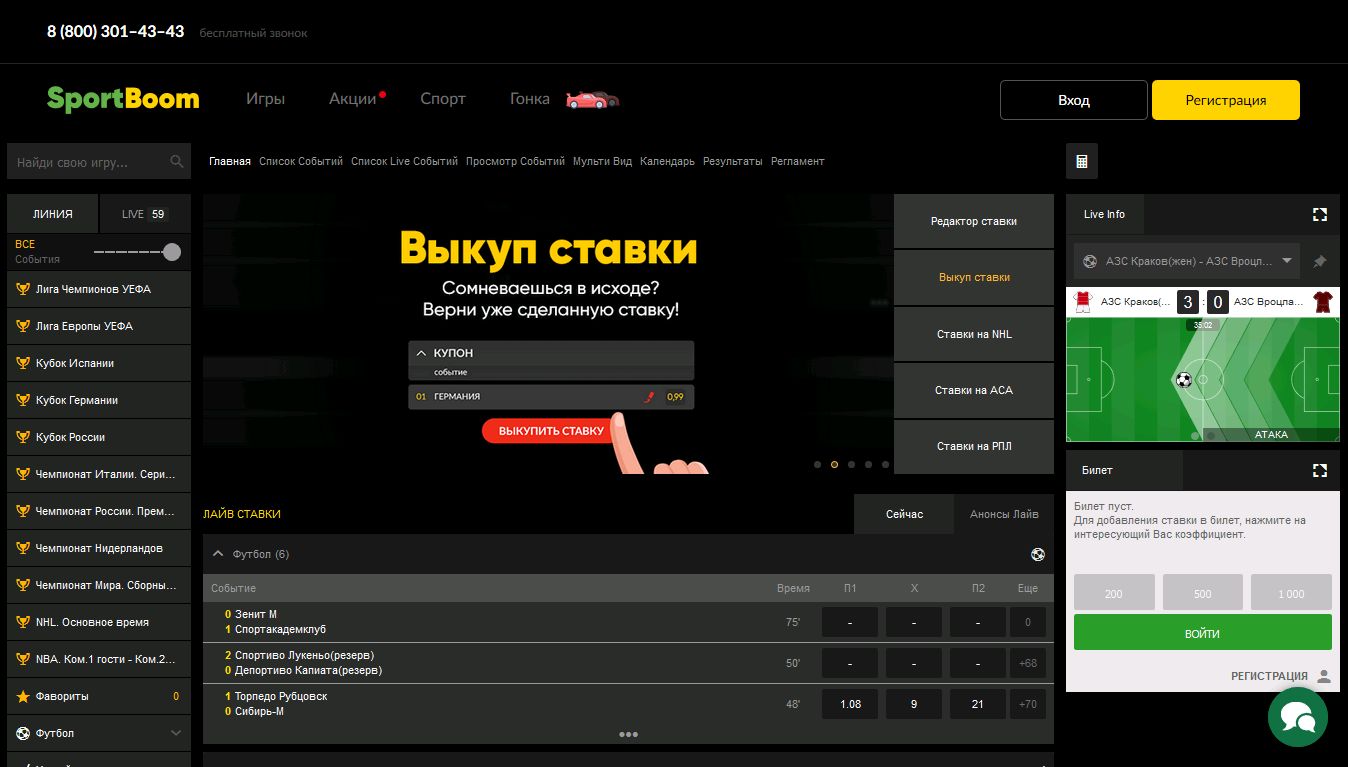Viewport: 1348px width, 767px height.
Task: Open the live match selector dropdown
Action: [x=1186, y=261]
